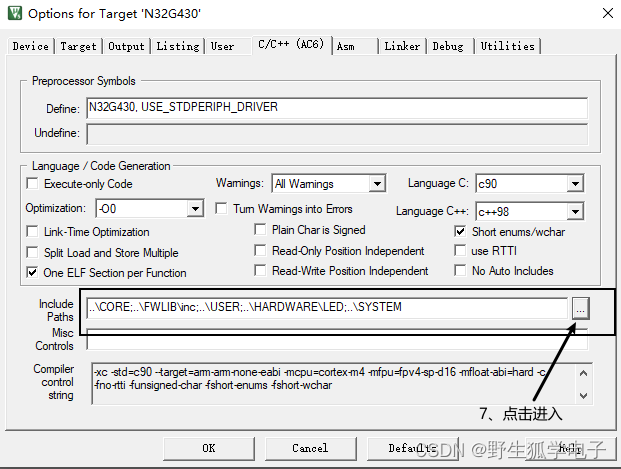Click in the Include Paths field
This screenshot has height=469, width=621.
(327, 308)
